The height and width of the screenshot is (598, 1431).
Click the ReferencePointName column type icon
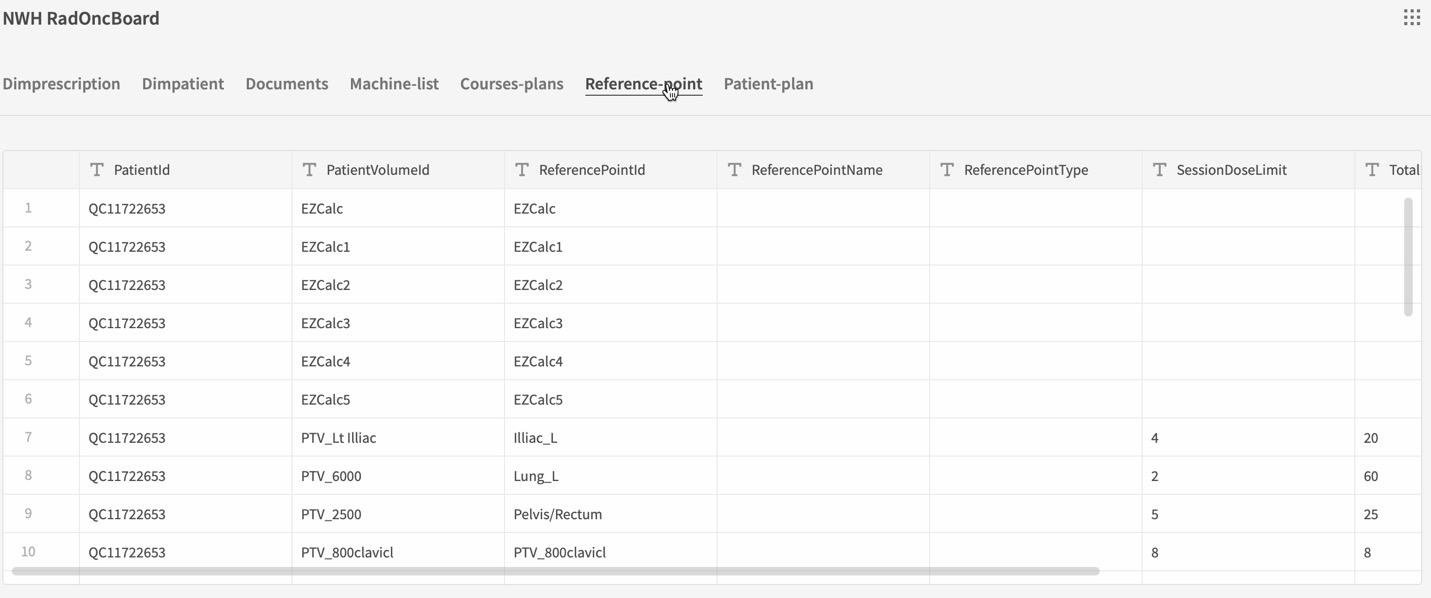(x=735, y=170)
